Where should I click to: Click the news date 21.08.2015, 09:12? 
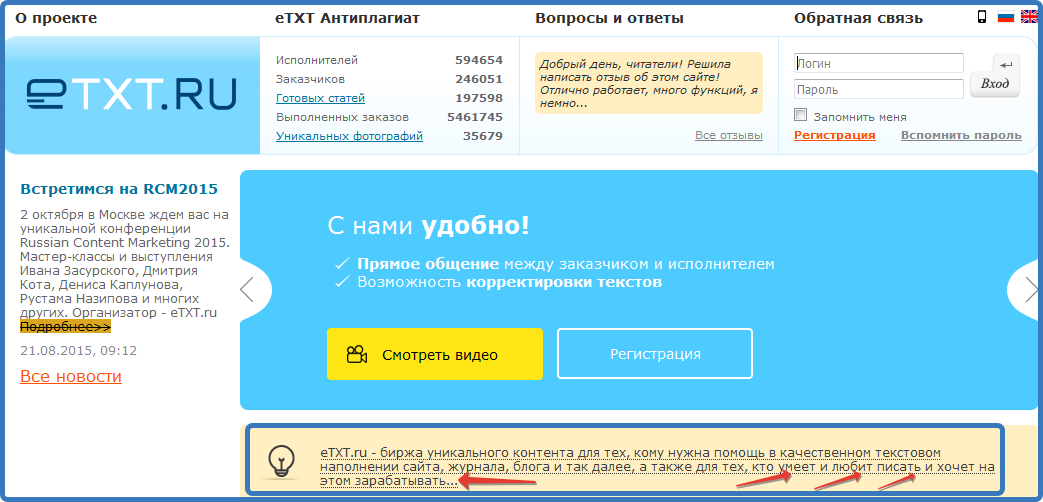click(x=78, y=350)
